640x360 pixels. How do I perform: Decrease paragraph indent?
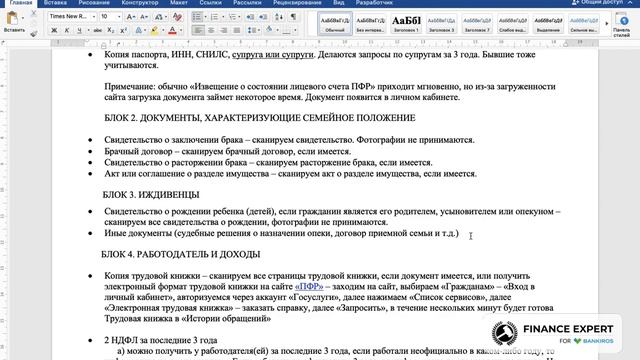coord(250,17)
